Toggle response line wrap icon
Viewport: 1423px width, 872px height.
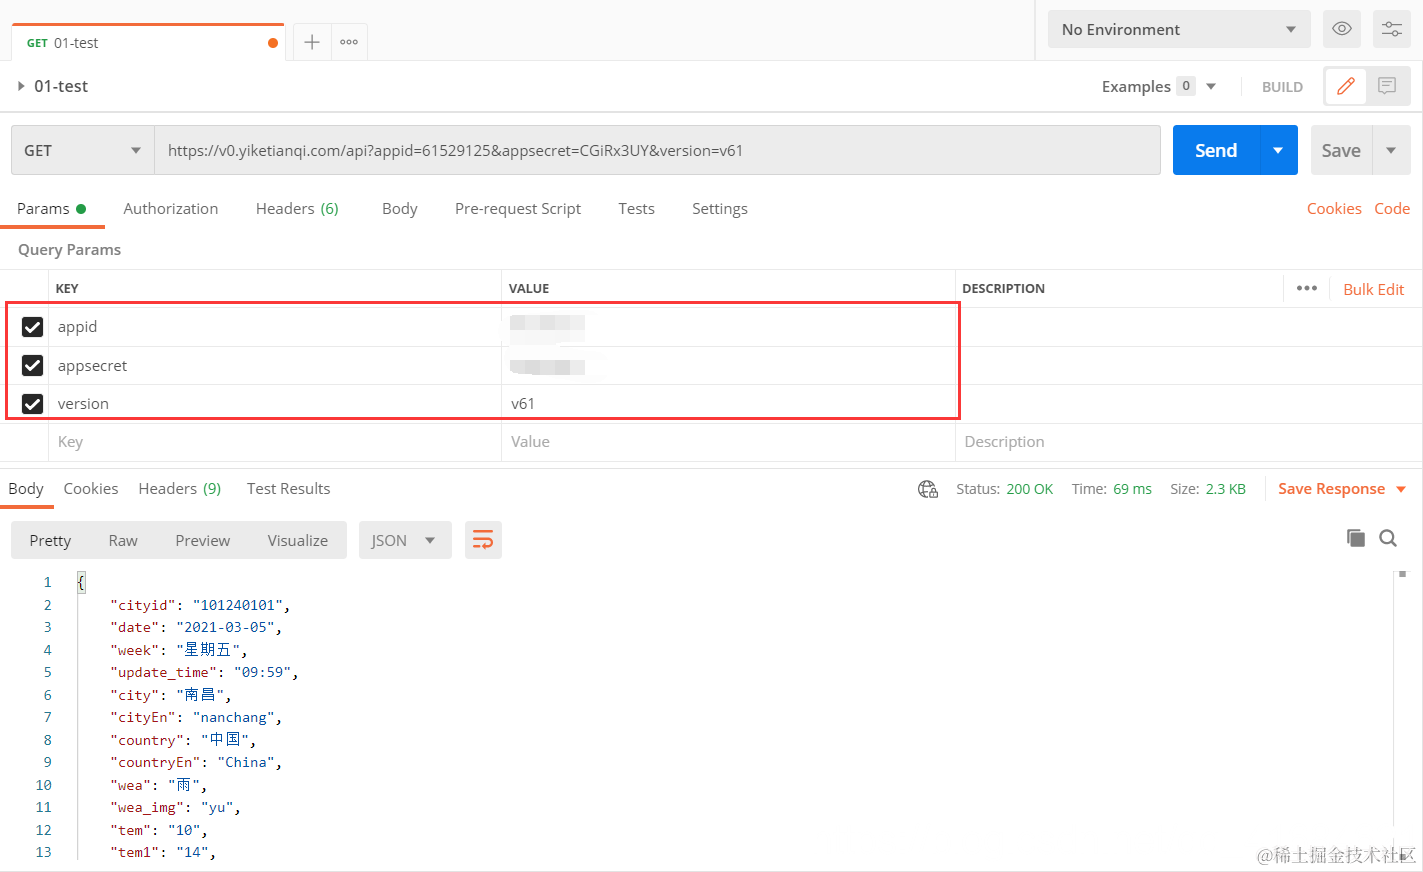coord(483,540)
